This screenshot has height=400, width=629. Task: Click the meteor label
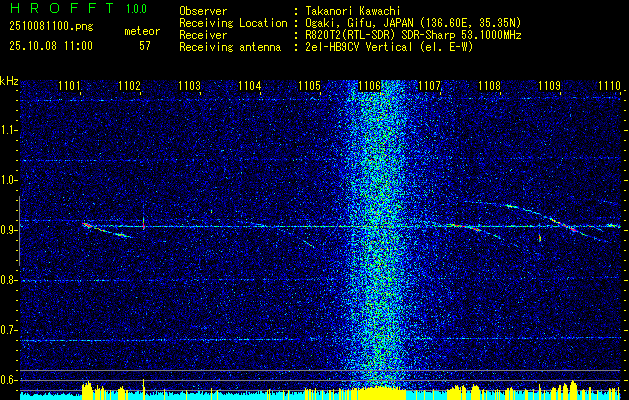(x=142, y=31)
